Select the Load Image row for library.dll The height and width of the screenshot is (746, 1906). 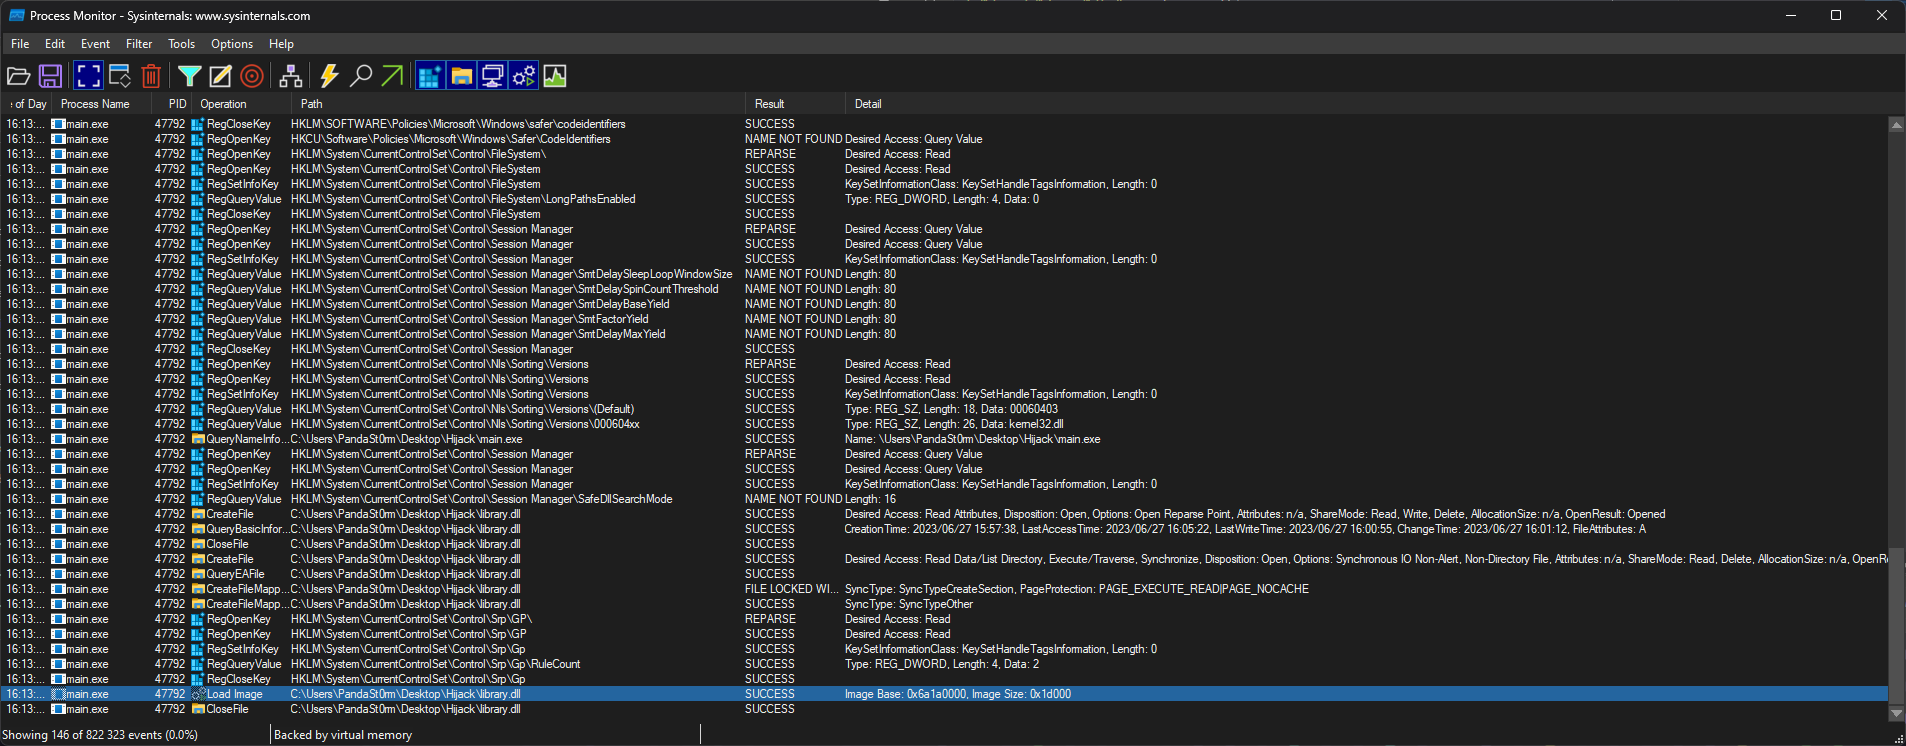point(944,694)
